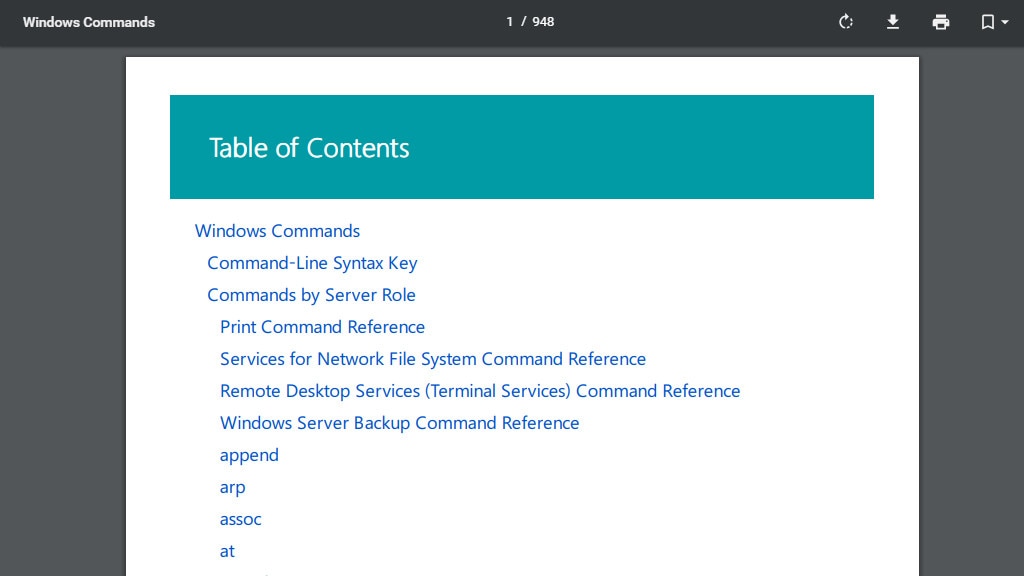The width and height of the screenshot is (1024, 576).
Task: Rotate the PDF clockwise
Action: (846, 22)
